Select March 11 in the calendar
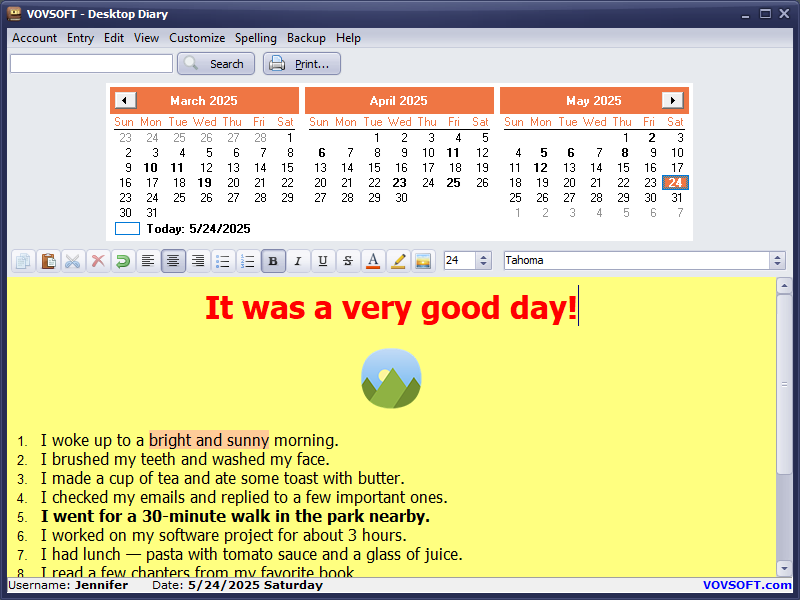The image size is (800, 600). coord(177,168)
